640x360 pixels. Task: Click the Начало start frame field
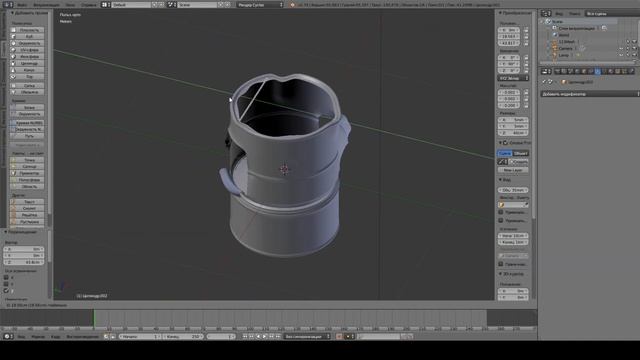click(140, 336)
